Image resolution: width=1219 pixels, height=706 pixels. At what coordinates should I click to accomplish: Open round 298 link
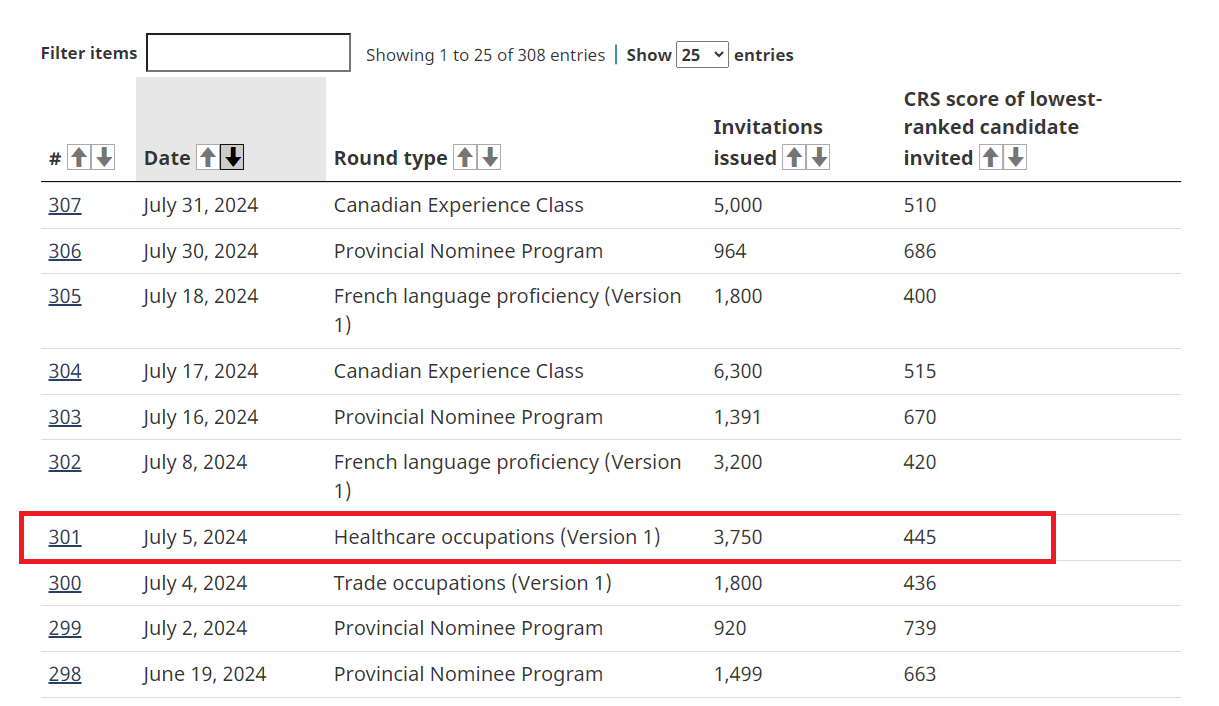pos(65,674)
